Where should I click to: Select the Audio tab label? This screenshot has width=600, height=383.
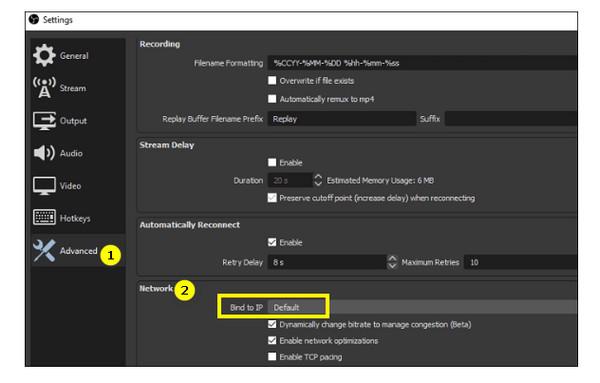71,153
